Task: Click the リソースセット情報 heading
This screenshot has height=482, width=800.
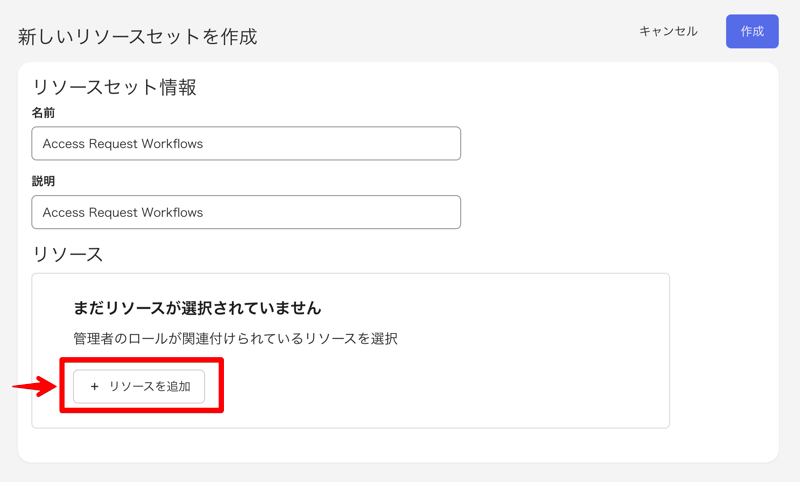Action: [x=114, y=87]
